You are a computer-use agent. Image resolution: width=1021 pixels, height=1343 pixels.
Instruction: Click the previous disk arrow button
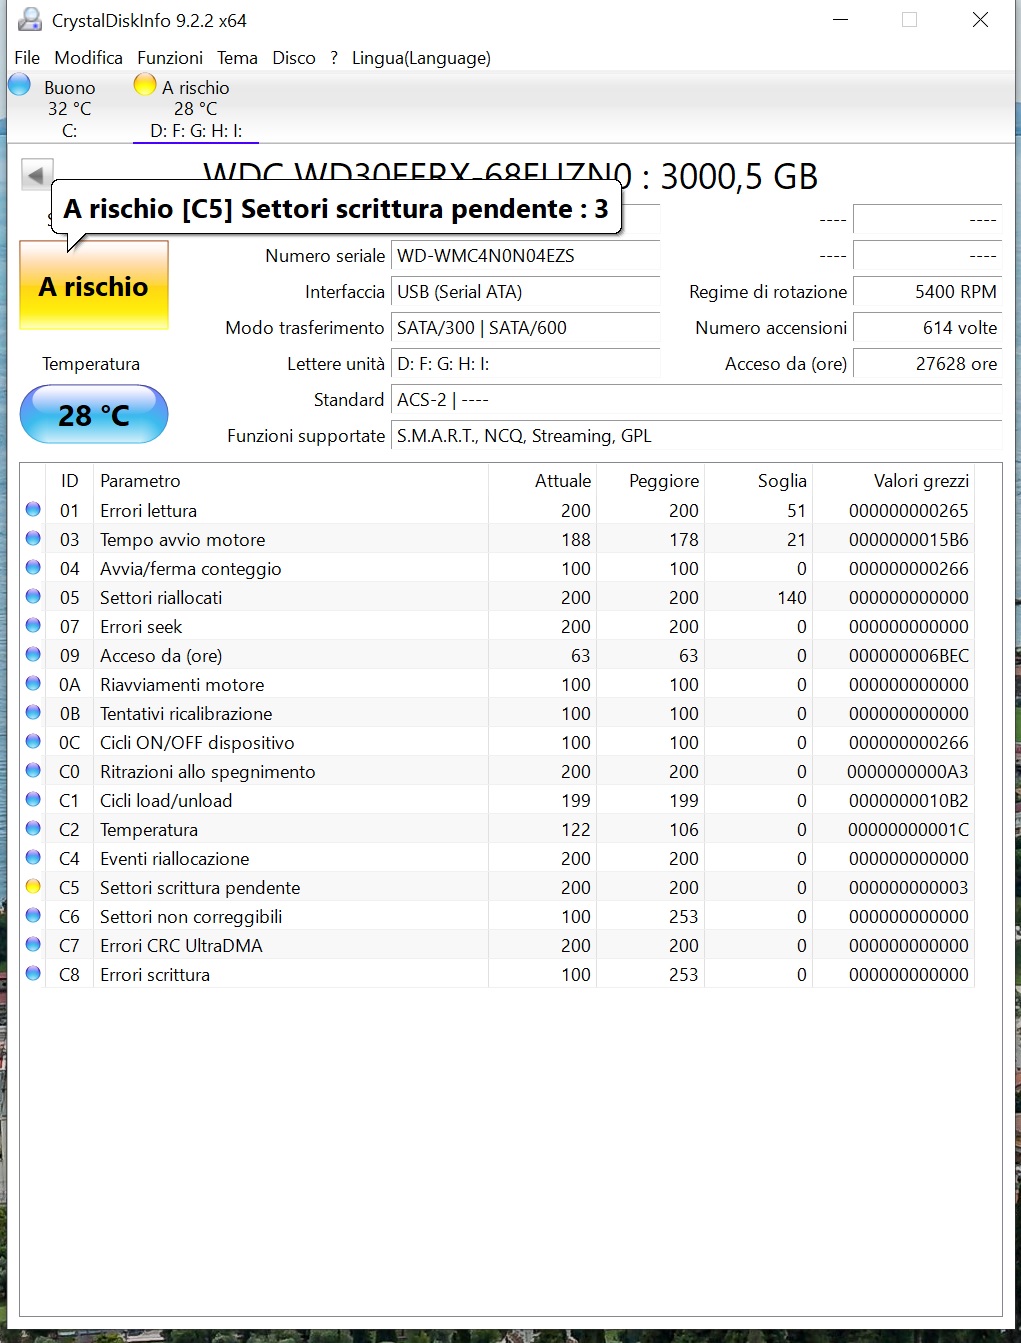click(36, 175)
